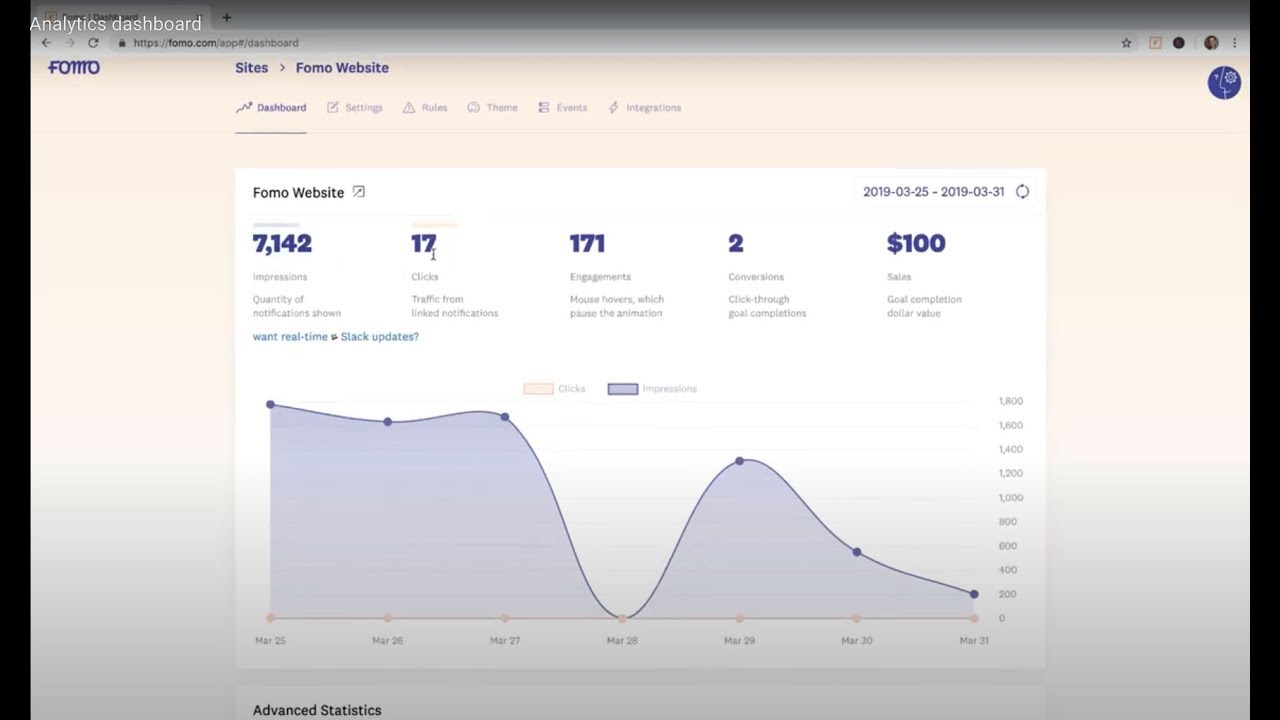Click the 7,142 impressions value

point(282,243)
